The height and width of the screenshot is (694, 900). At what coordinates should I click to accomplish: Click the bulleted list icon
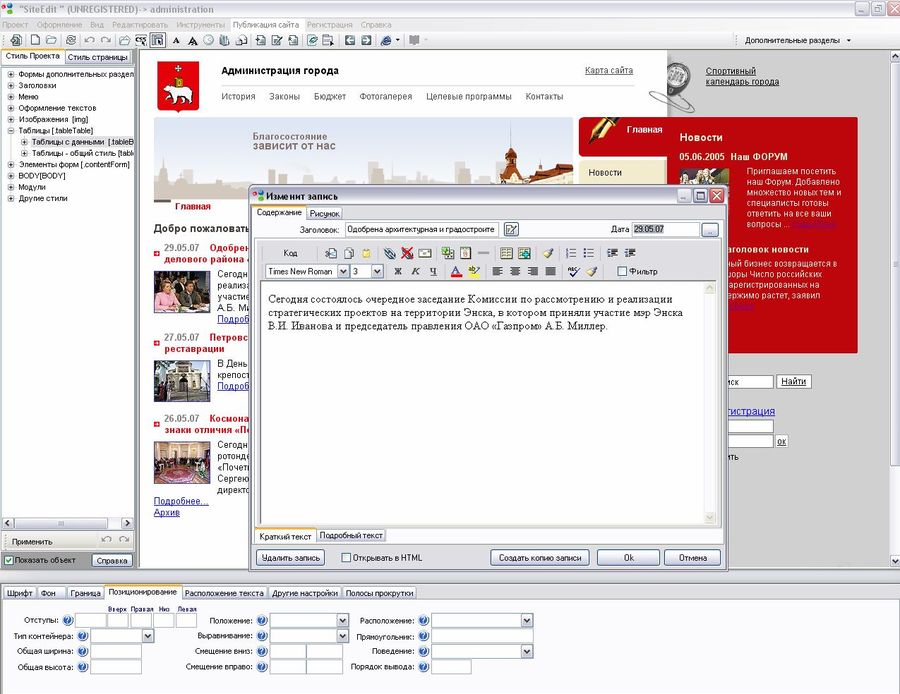(x=588, y=253)
